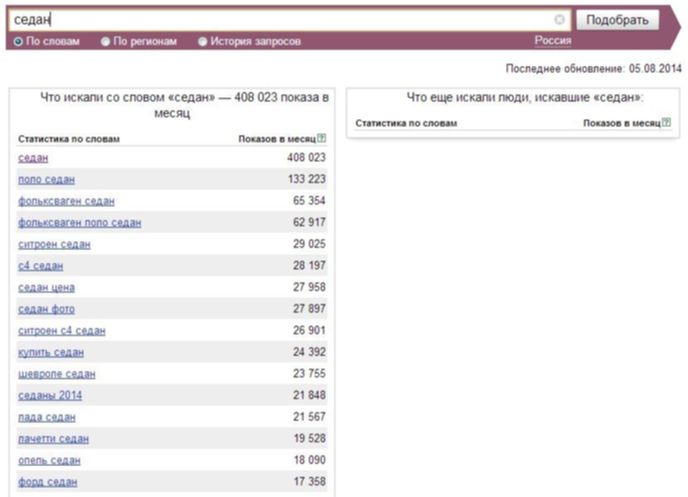Click the left 'Статистика по словам' column header

(69, 139)
